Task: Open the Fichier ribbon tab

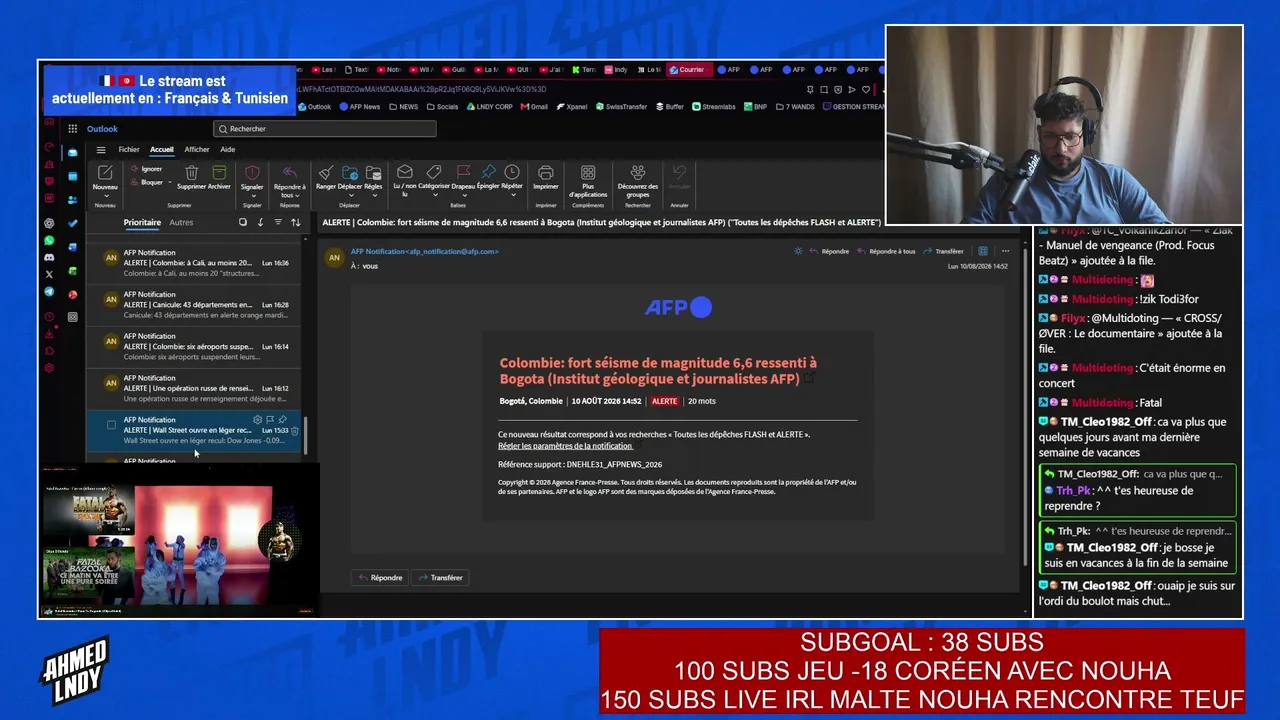Action: [x=129, y=150]
